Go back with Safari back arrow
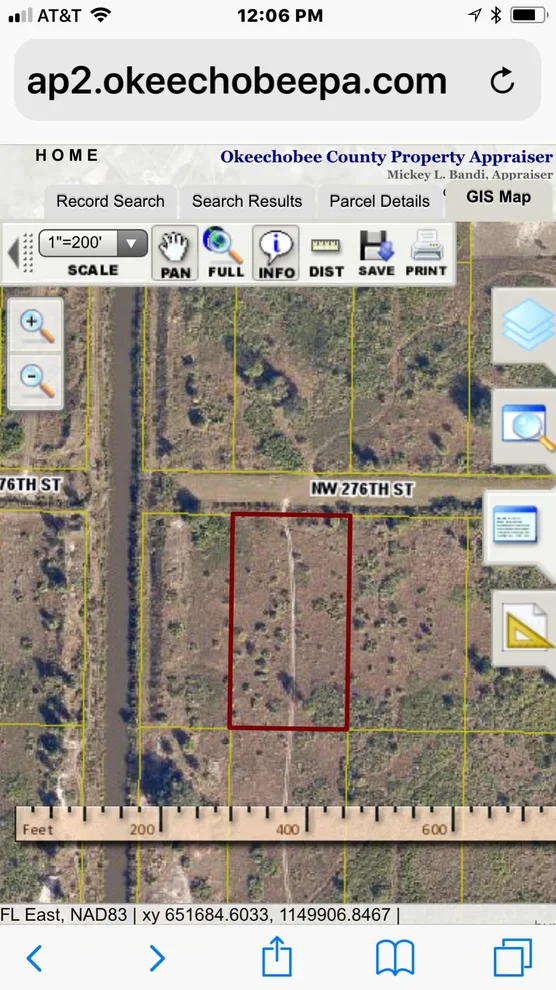The width and height of the screenshot is (556, 990). point(35,958)
